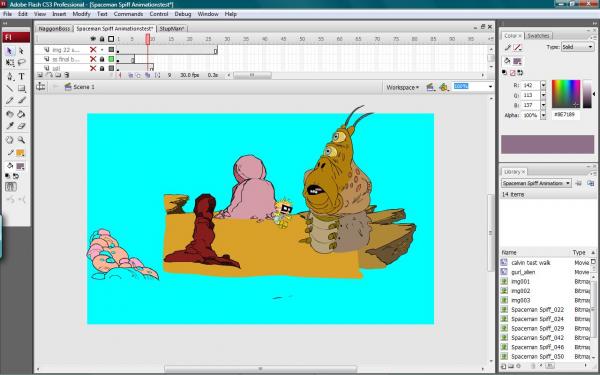Click the Swap Colors icon in Tools panel
This screenshot has width=600, height=375.
tap(16, 176)
